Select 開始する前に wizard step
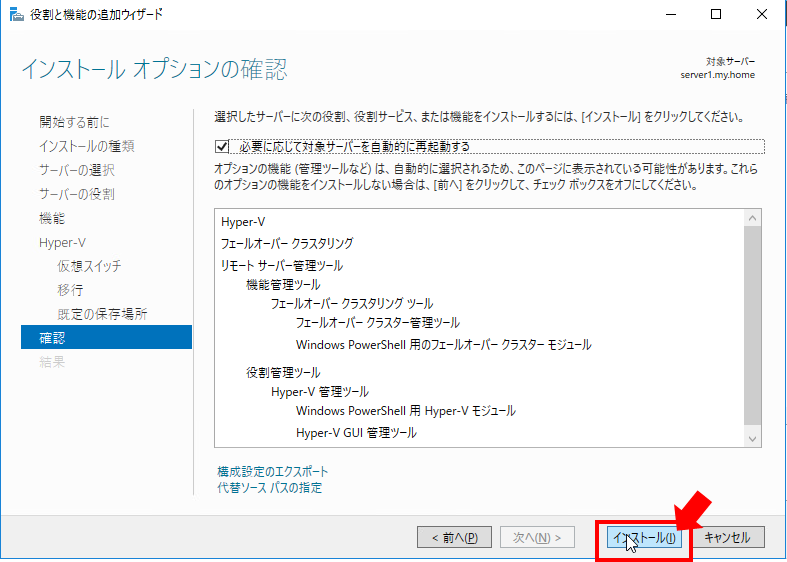This screenshot has width=787, height=562. click(74, 122)
